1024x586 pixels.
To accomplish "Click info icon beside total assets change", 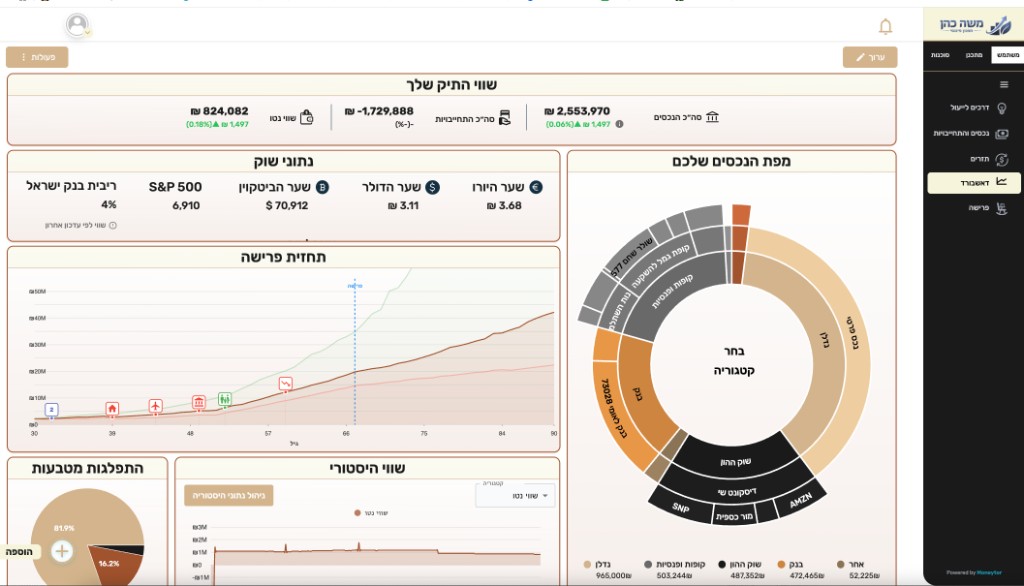I will [619, 124].
